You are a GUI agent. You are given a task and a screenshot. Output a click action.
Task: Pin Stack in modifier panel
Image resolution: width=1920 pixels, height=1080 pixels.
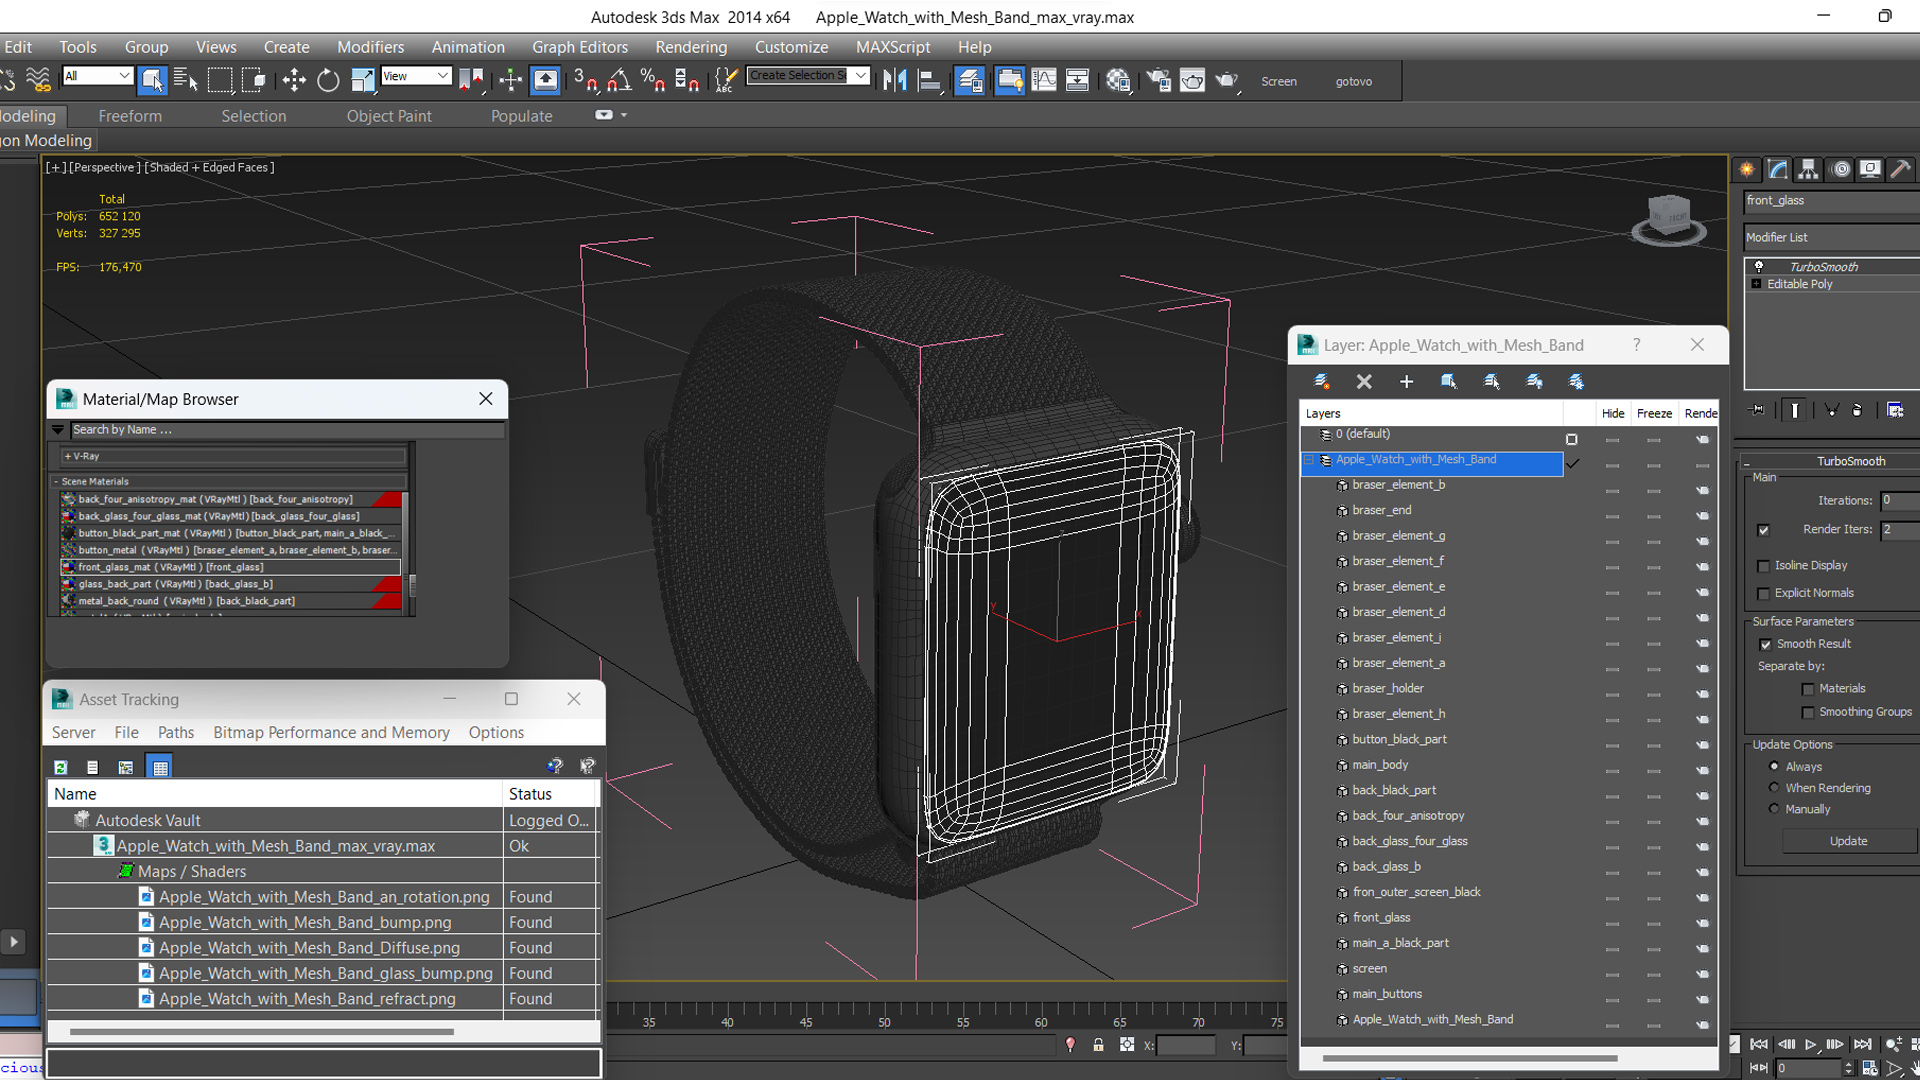pyautogui.click(x=1758, y=410)
